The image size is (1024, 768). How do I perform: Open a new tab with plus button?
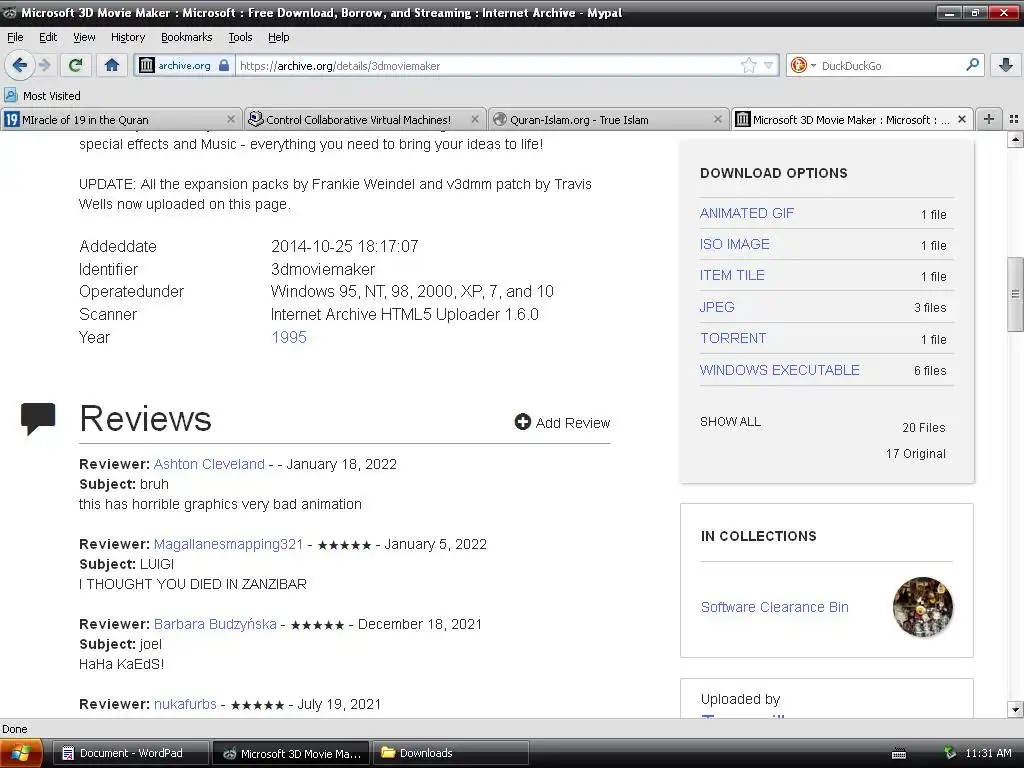coord(989,119)
